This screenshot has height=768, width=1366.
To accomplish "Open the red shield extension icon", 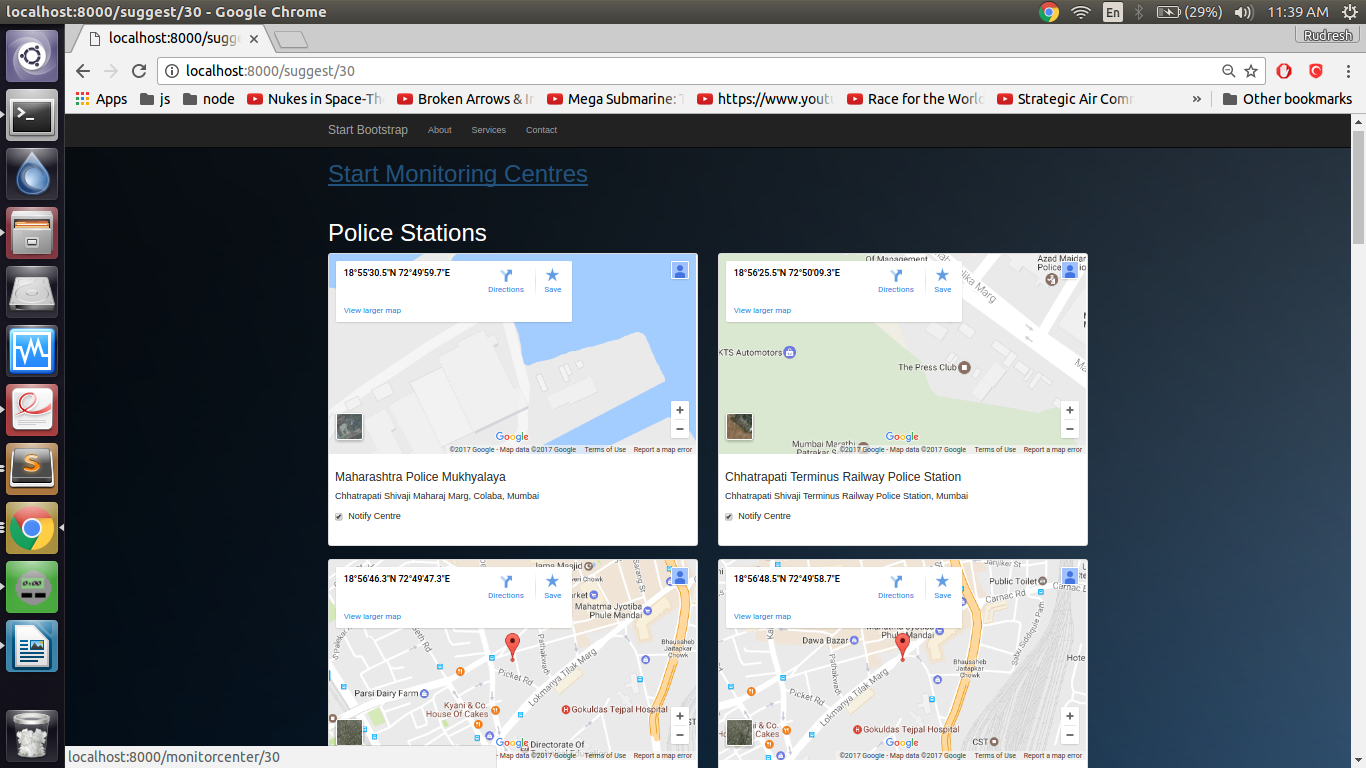I will click(x=1316, y=71).
